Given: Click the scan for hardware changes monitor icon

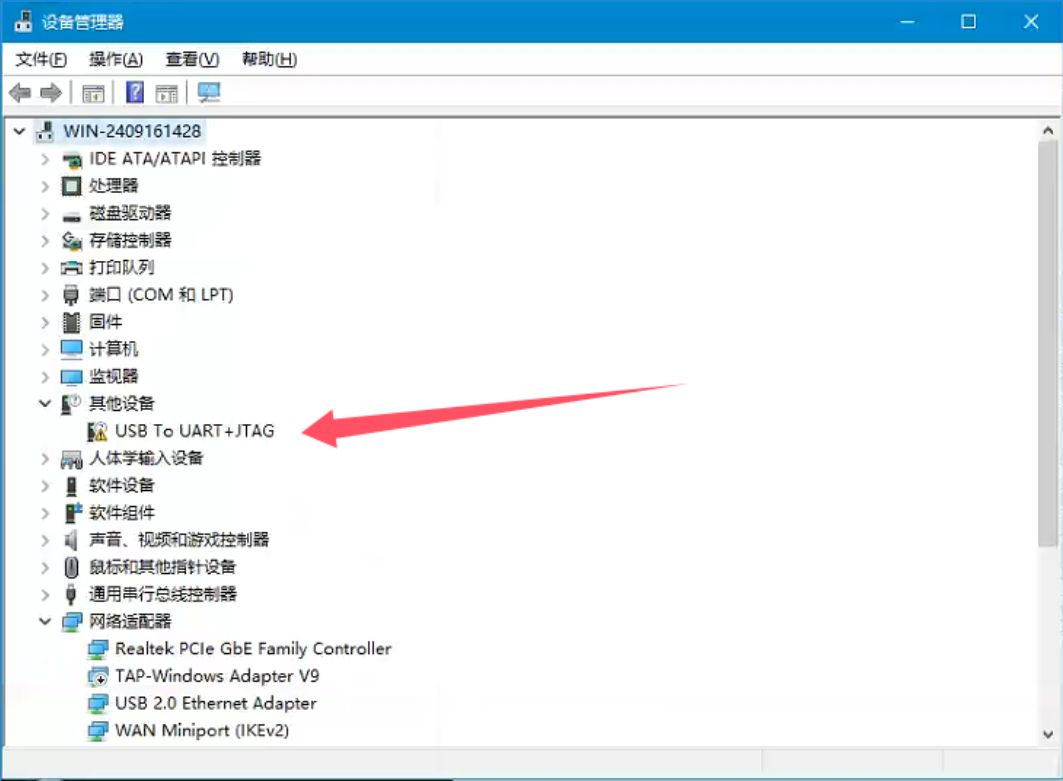Looking at the screenshot, I should click(x=209, y=92).
